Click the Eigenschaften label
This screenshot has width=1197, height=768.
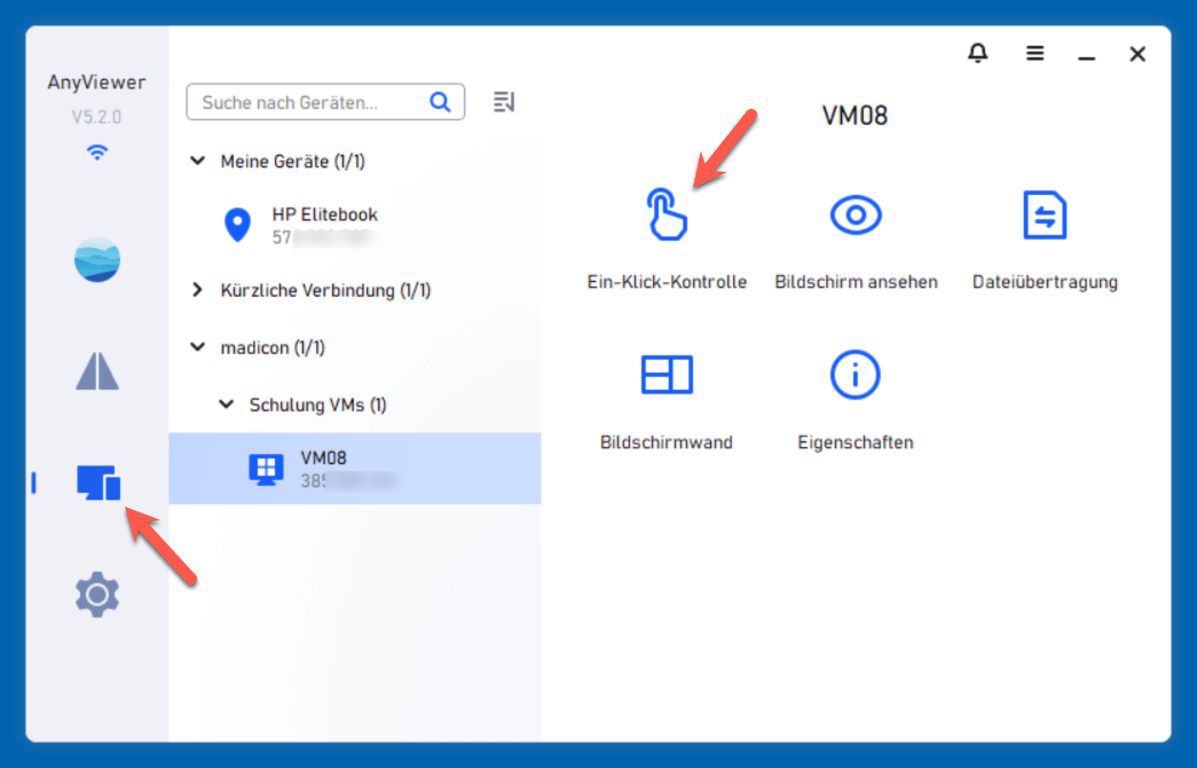tap(855, 442)
